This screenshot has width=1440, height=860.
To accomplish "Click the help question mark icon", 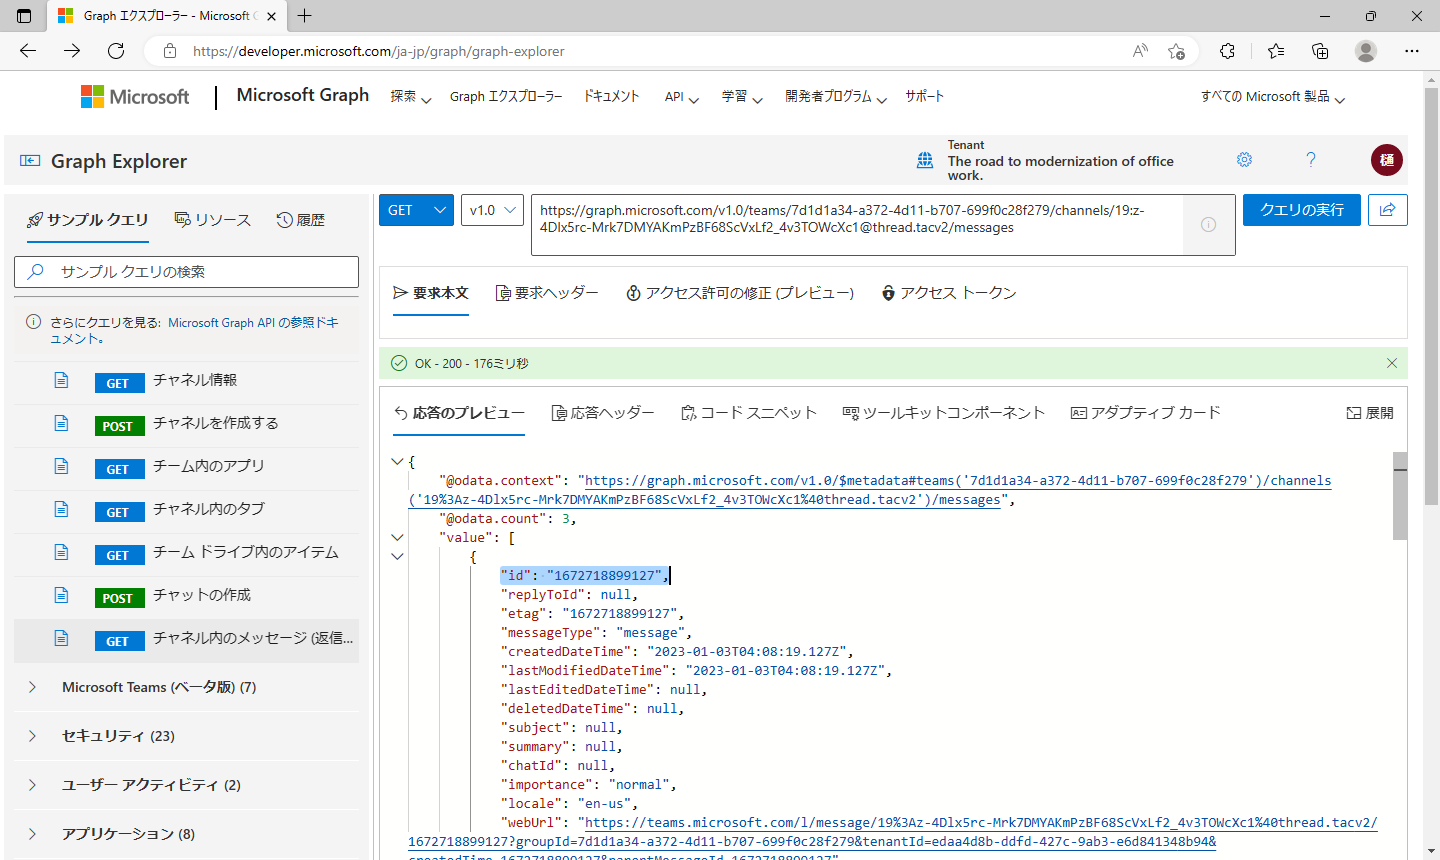I will 1311,160.
